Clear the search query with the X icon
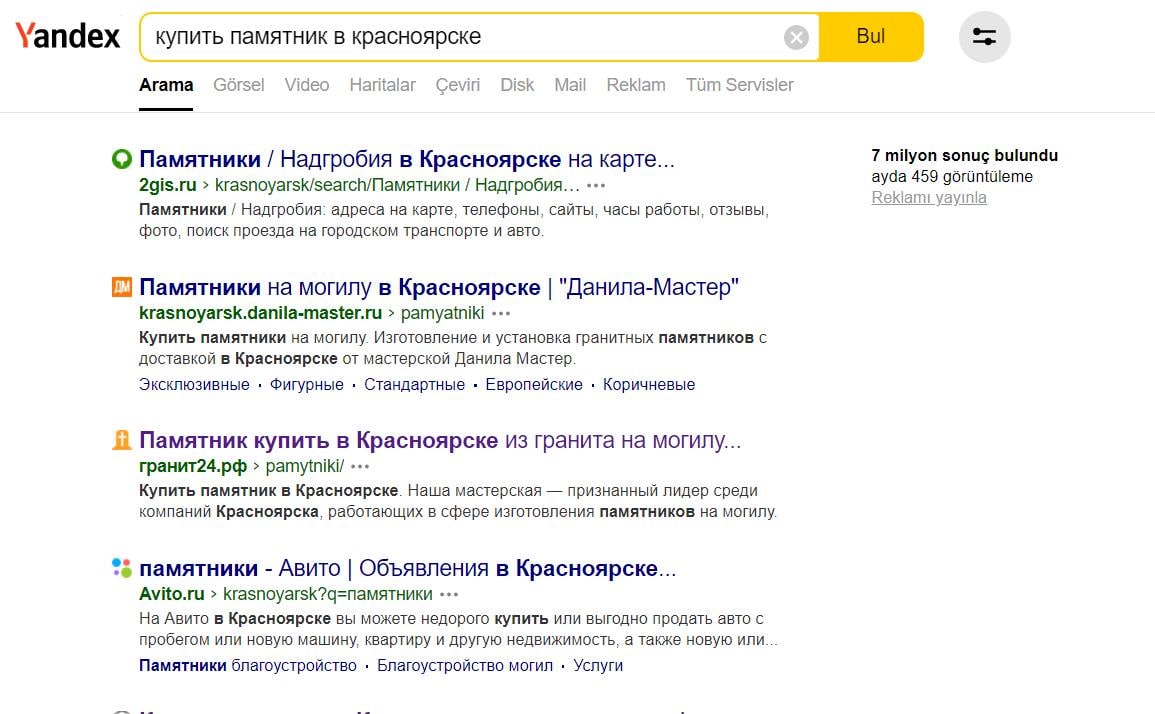Screen dimensions: 1155x714 coord(796,37)
